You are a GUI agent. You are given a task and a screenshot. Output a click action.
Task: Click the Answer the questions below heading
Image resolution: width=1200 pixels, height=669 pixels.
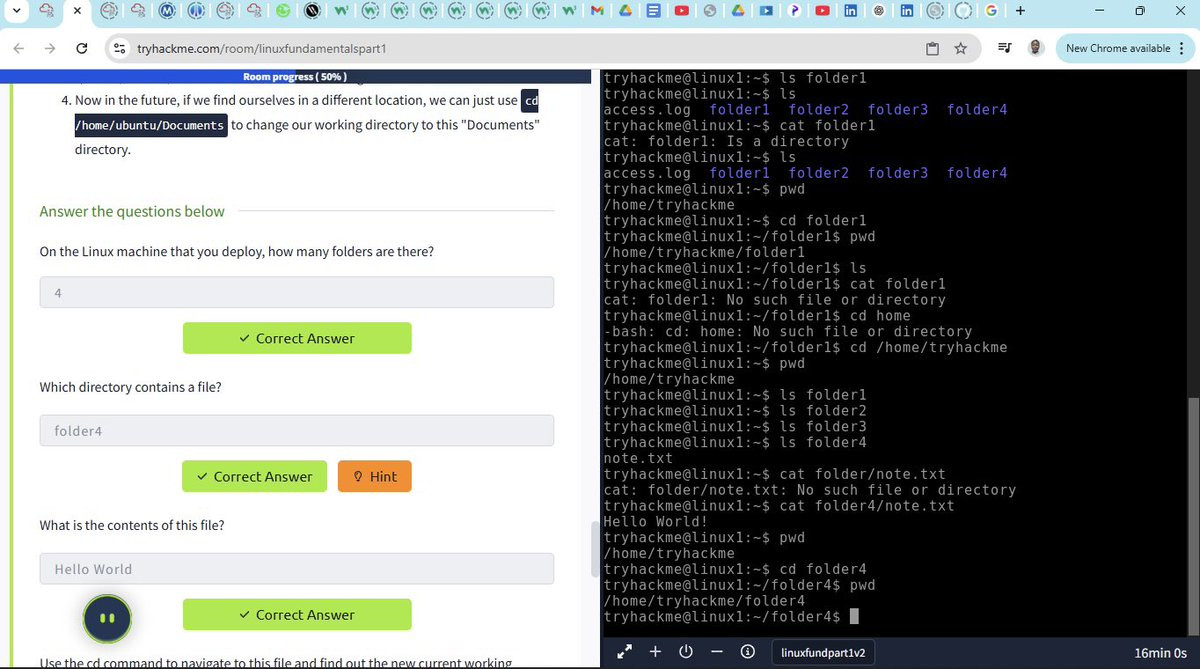132,211
